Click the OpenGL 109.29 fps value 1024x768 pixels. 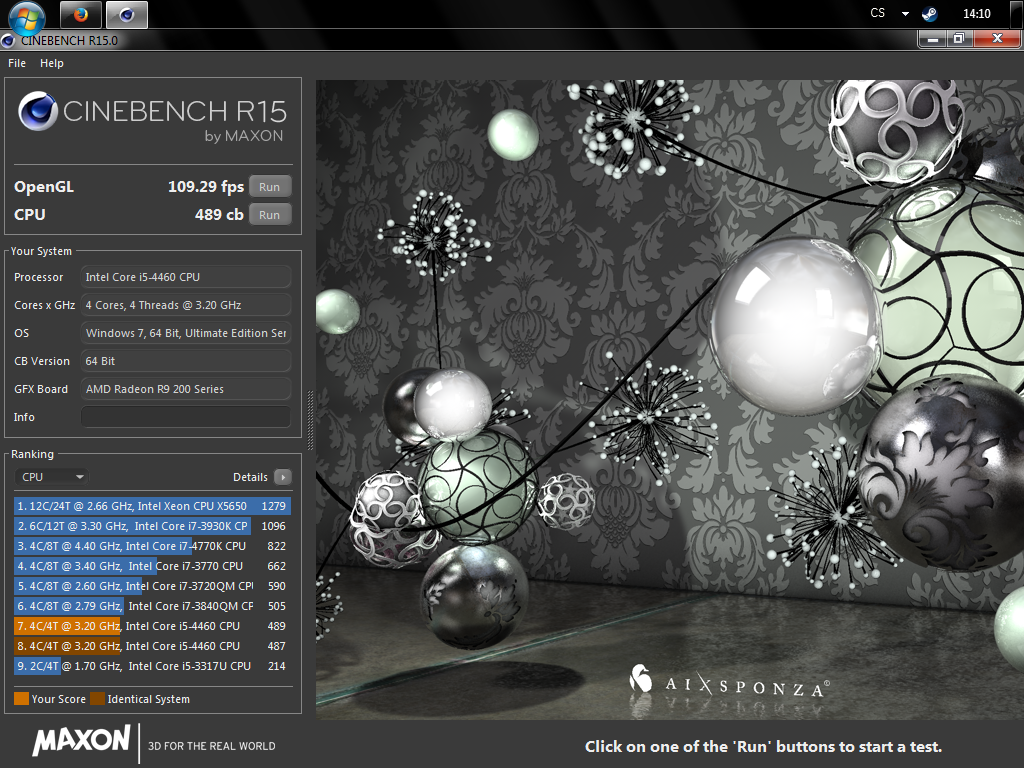point(206,187)
